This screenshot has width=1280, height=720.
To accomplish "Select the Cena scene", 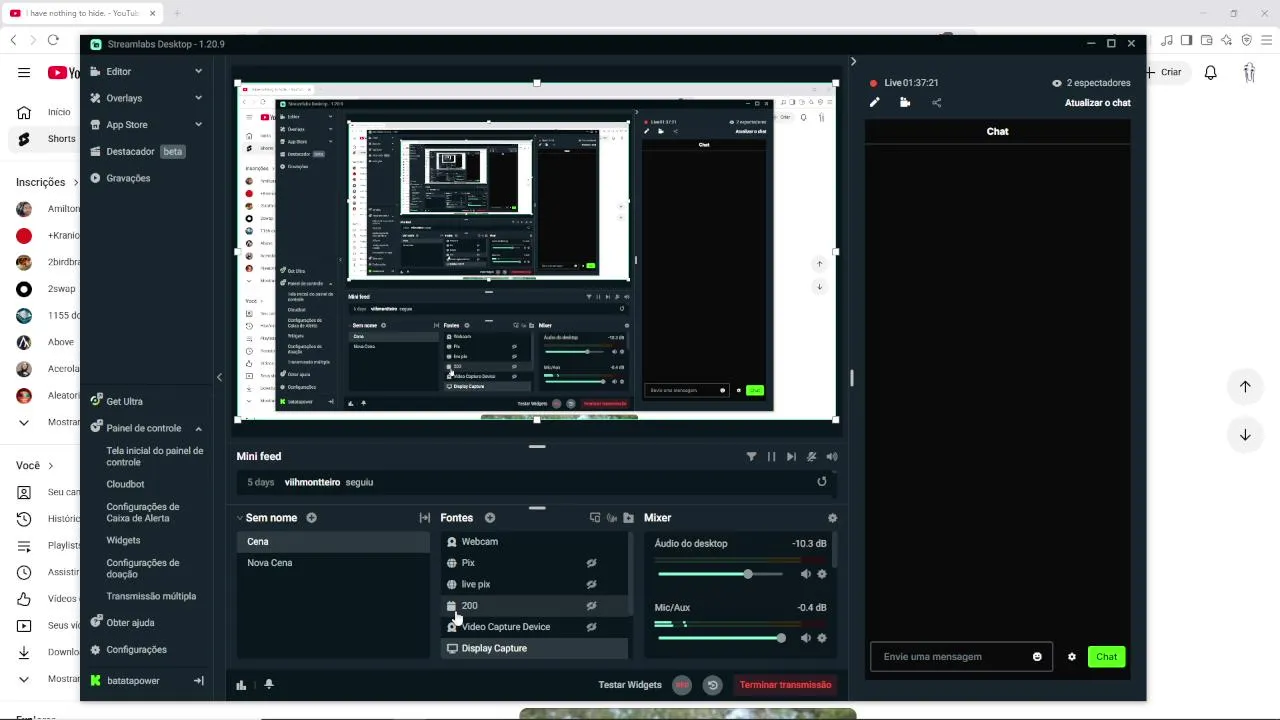I will click(x=333, y=542).
